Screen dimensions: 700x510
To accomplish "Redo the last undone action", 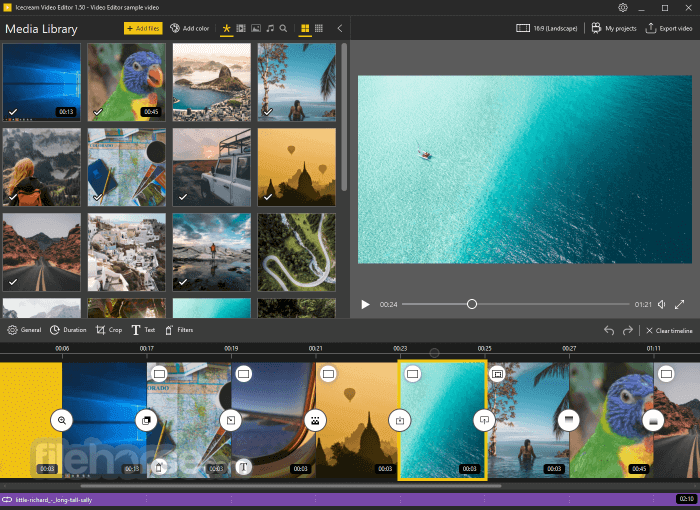I will click(x=628, y=330).
